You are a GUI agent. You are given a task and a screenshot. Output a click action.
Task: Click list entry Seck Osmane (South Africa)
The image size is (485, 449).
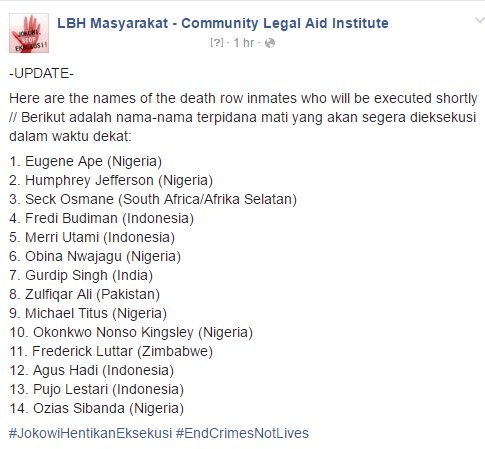(x=153, y=199)
